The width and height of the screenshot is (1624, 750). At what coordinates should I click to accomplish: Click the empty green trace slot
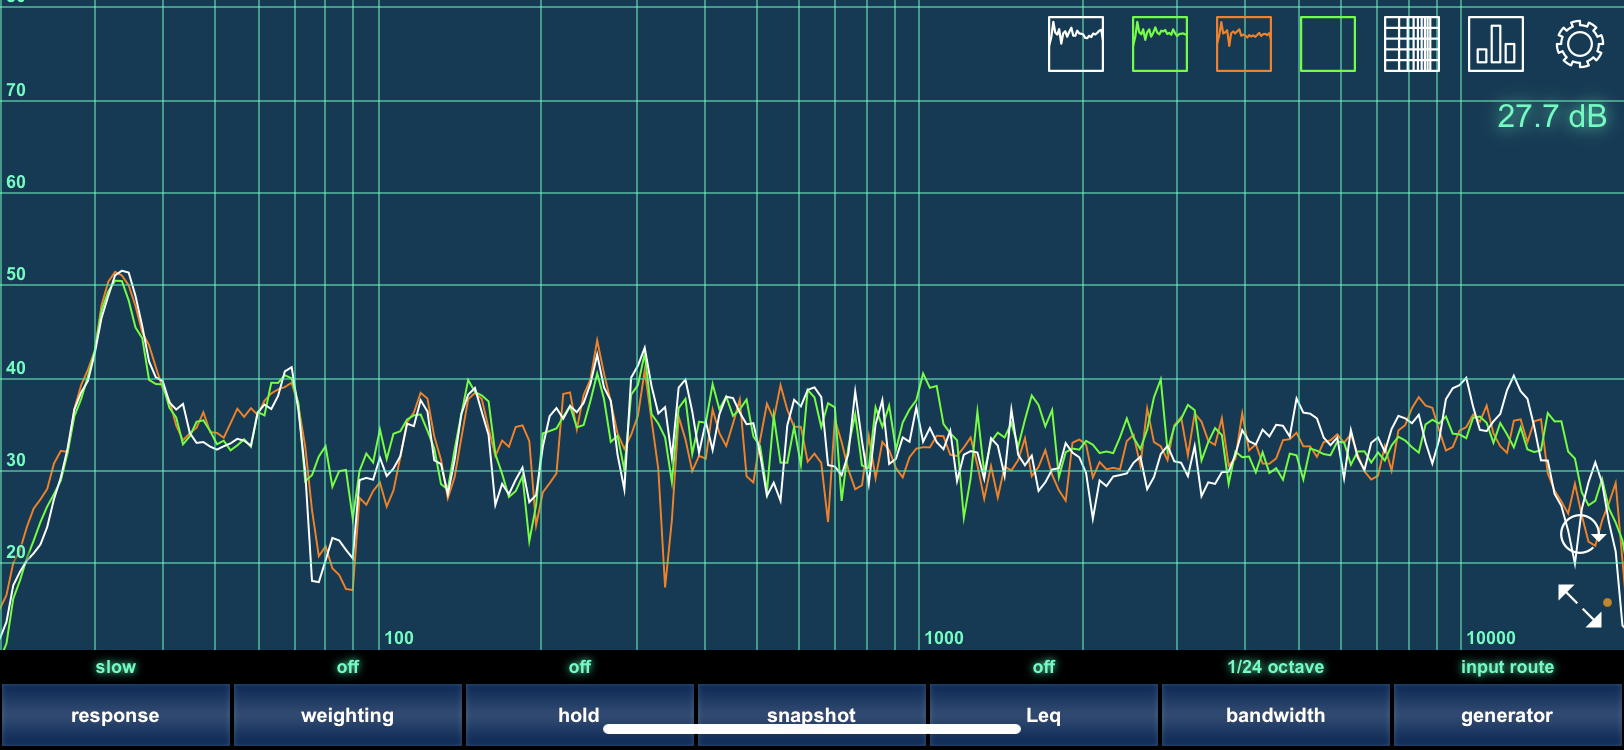1327,44
